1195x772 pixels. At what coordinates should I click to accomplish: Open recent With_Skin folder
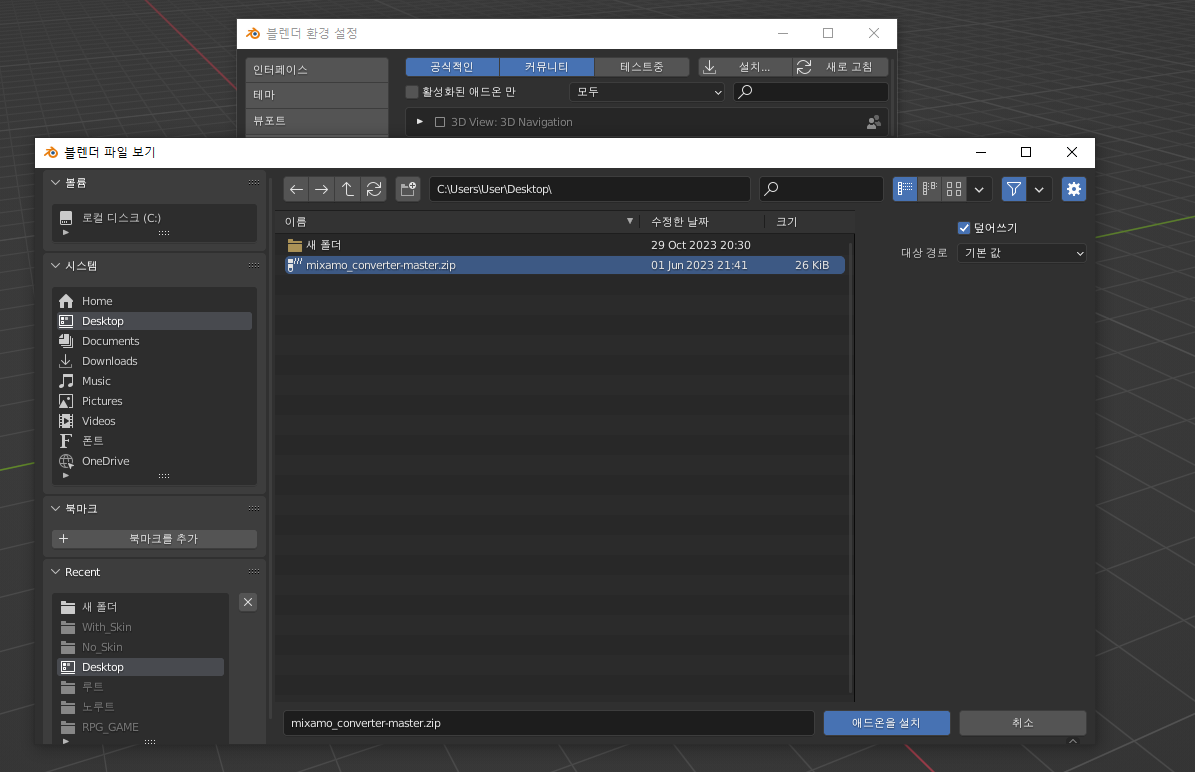click(140, 627)
